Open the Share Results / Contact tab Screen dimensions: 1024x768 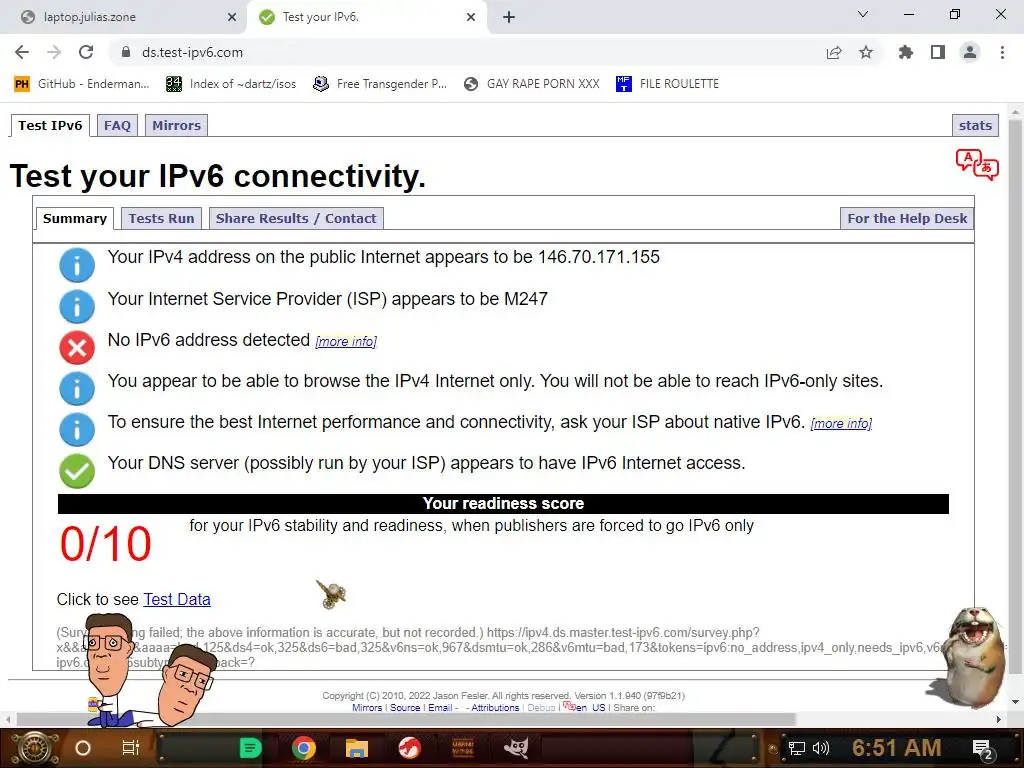coord(296,218)
